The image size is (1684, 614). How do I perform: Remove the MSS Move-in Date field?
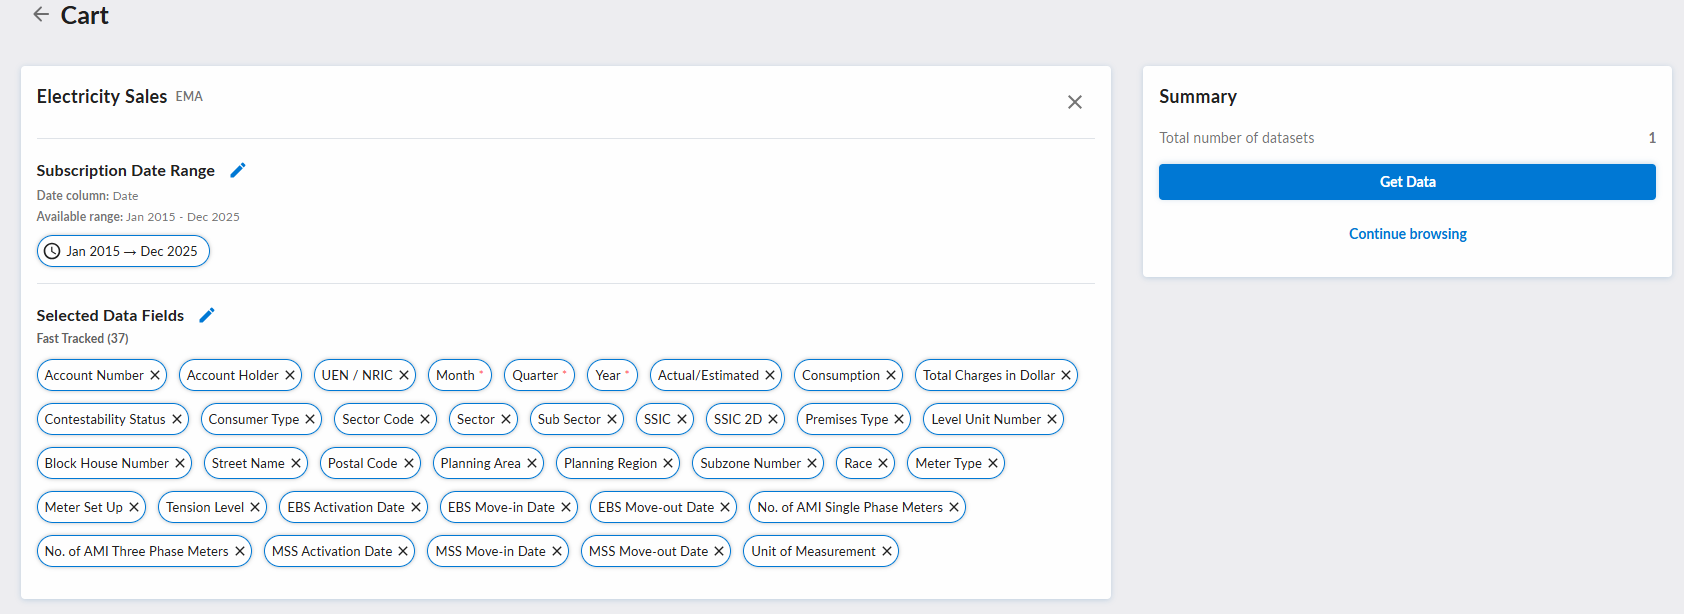[557, 551]
